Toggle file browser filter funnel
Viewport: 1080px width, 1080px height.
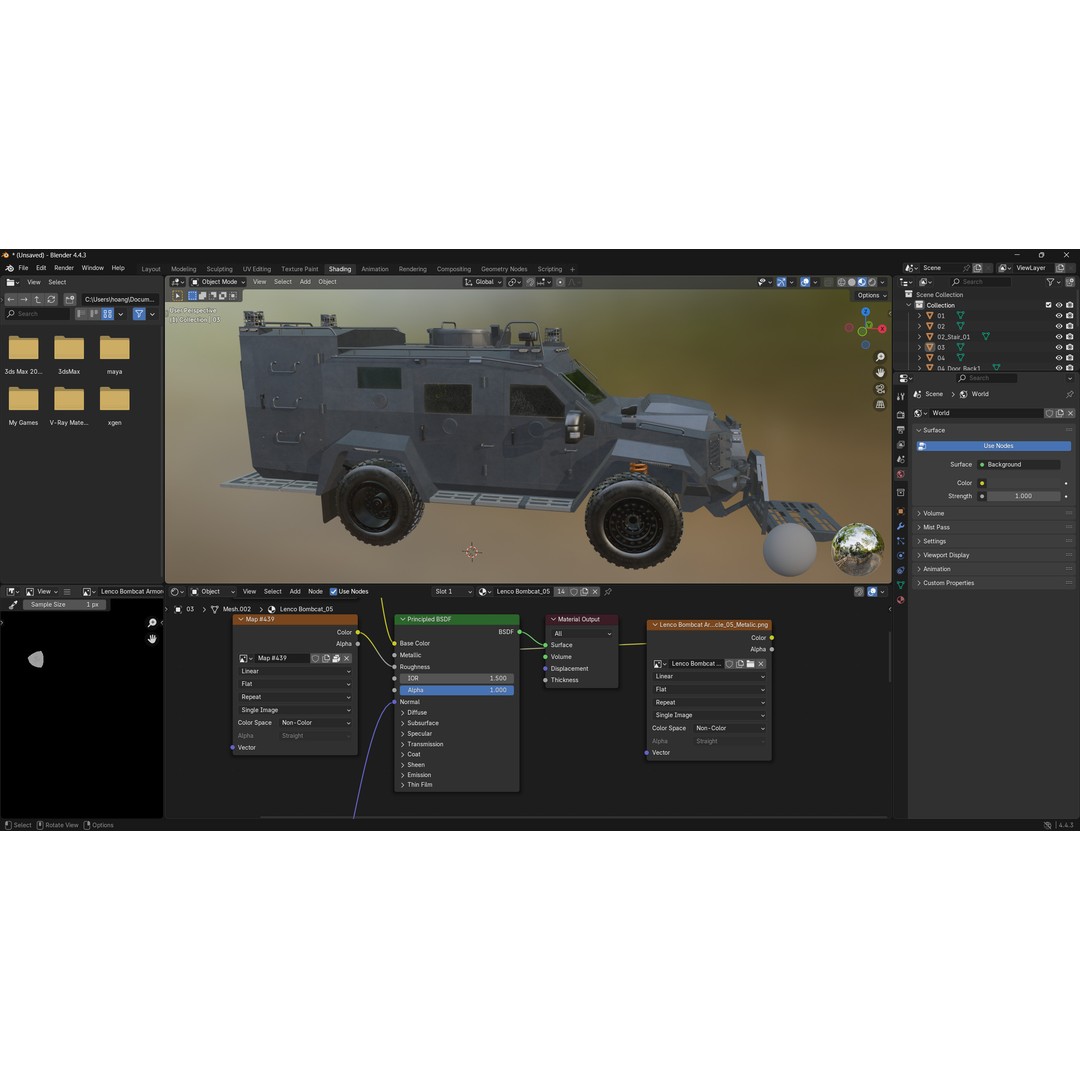139,314
